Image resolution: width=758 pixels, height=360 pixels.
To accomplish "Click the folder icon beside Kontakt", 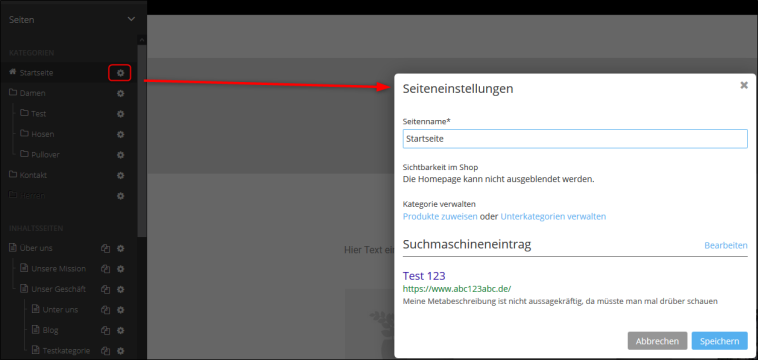I will [13, 174].
